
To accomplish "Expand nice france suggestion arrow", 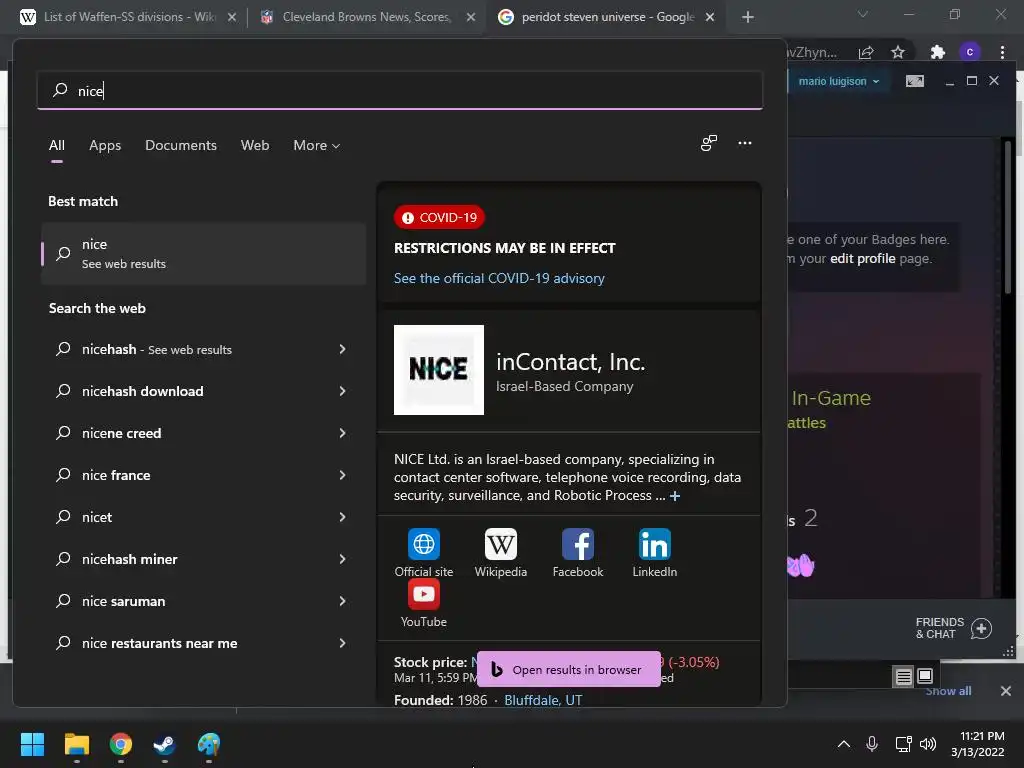I will (342, 475).
